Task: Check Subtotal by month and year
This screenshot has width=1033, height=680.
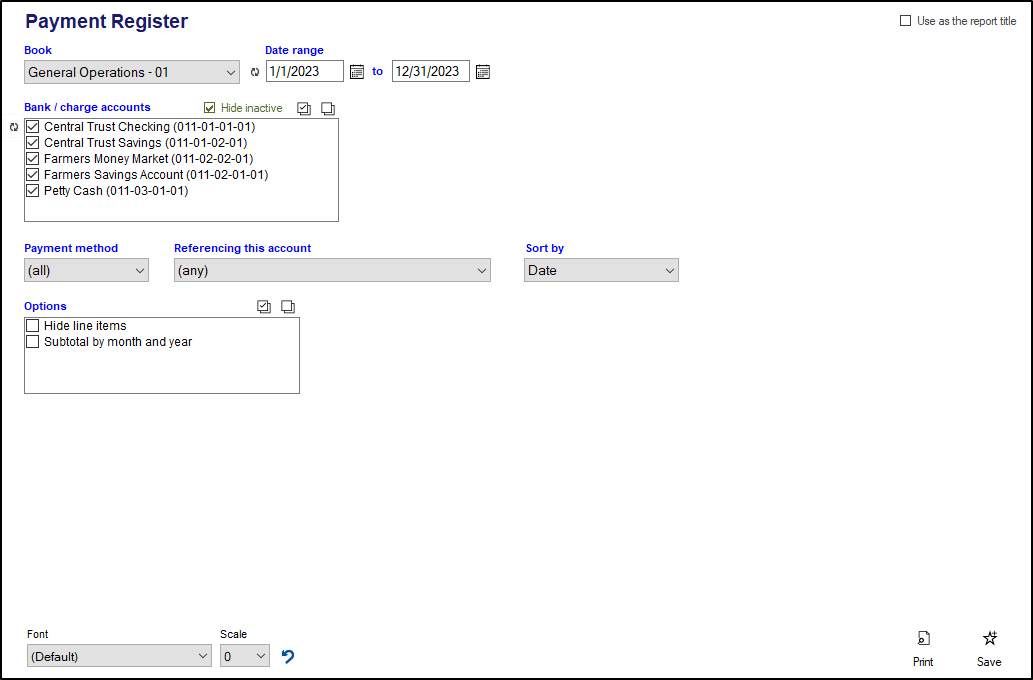Action: click(x=33, y=342)
